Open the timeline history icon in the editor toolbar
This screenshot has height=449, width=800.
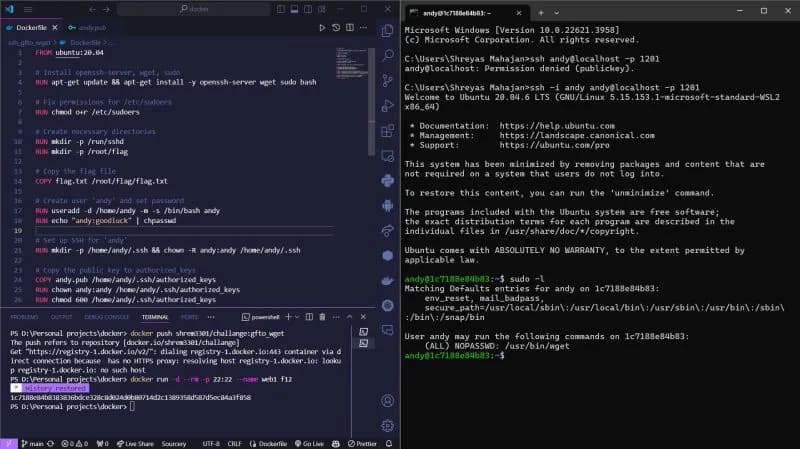pyautogui.click(x=336, y=28)
